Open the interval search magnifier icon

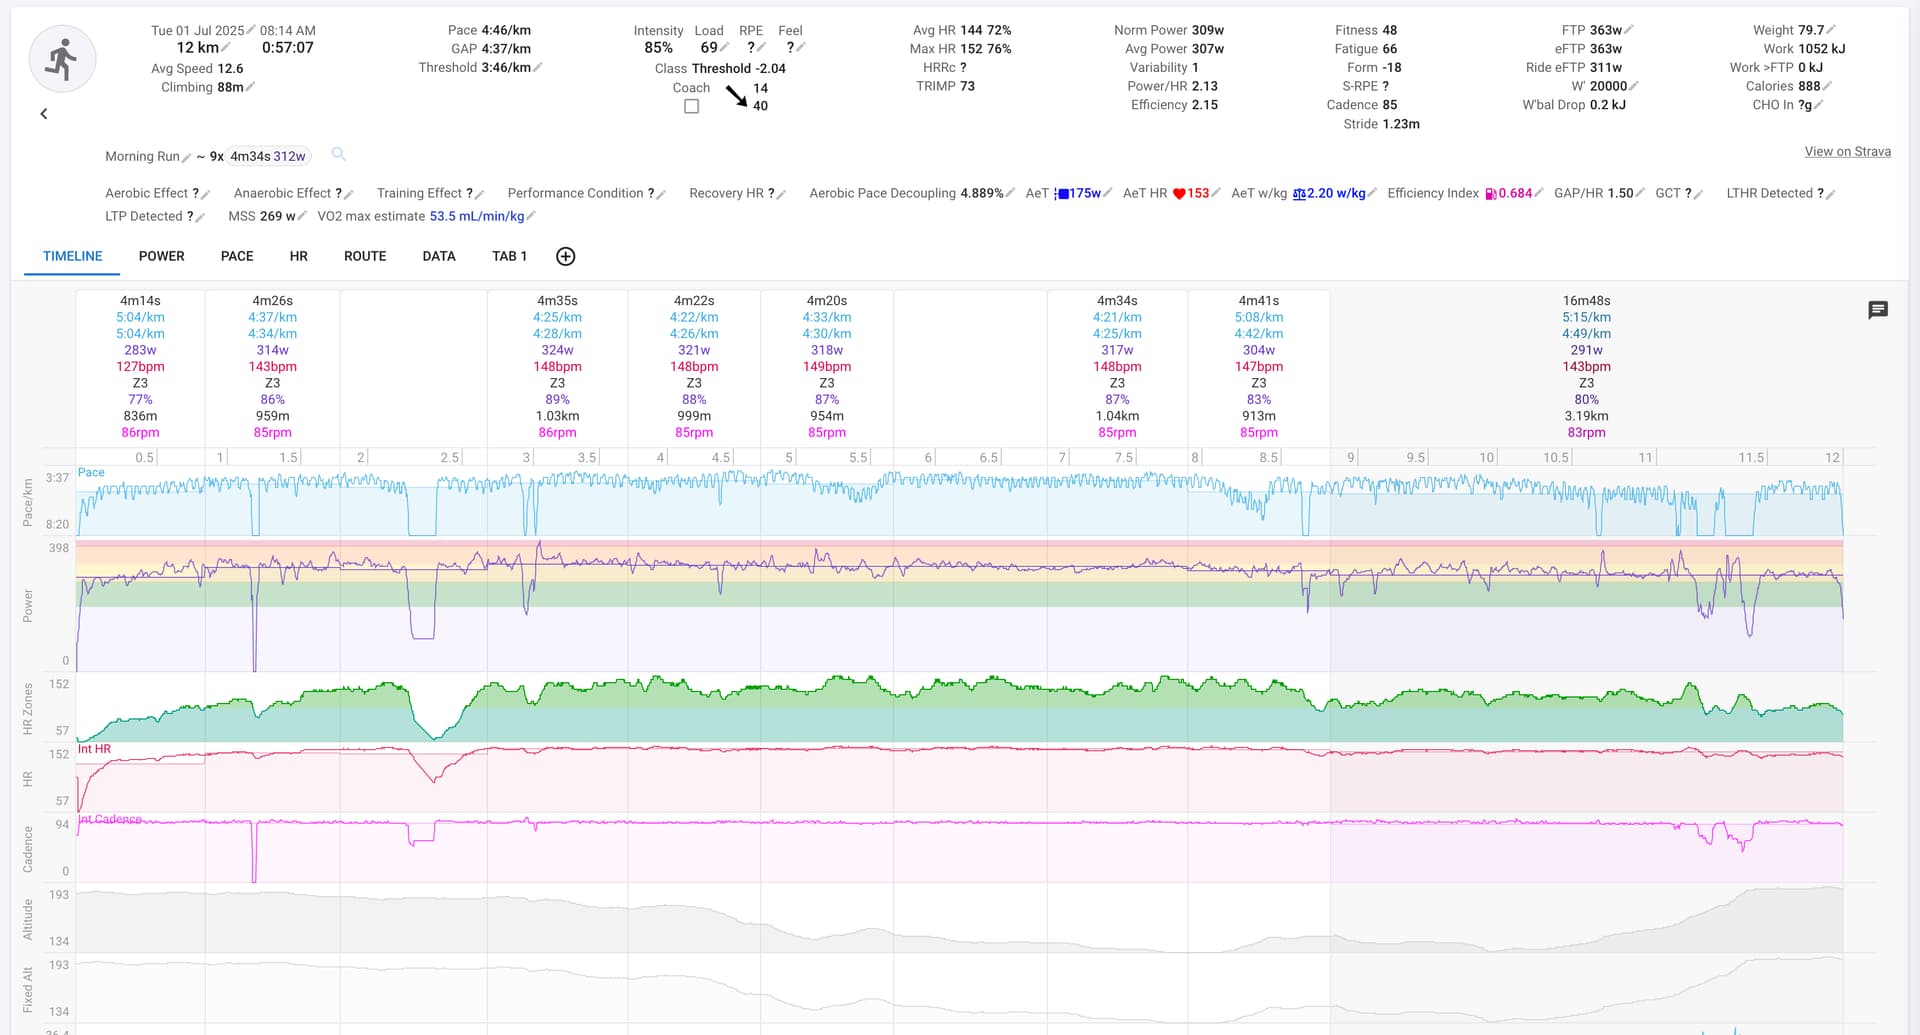(339, 155)
